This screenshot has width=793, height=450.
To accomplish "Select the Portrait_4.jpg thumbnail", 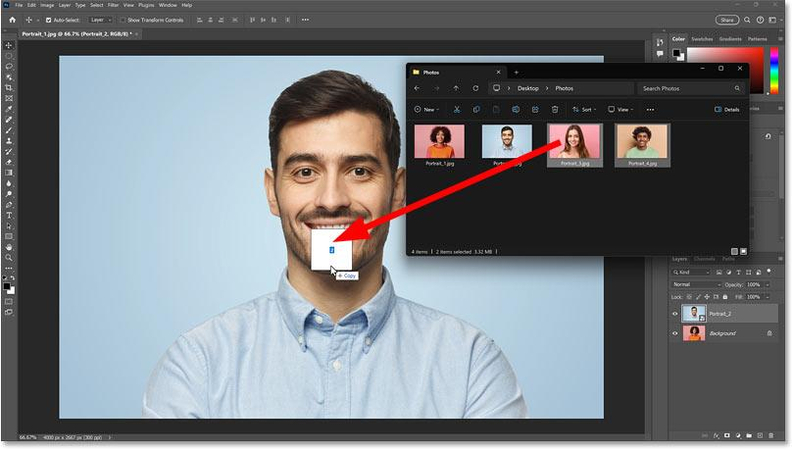I will [x=641, y=145].
